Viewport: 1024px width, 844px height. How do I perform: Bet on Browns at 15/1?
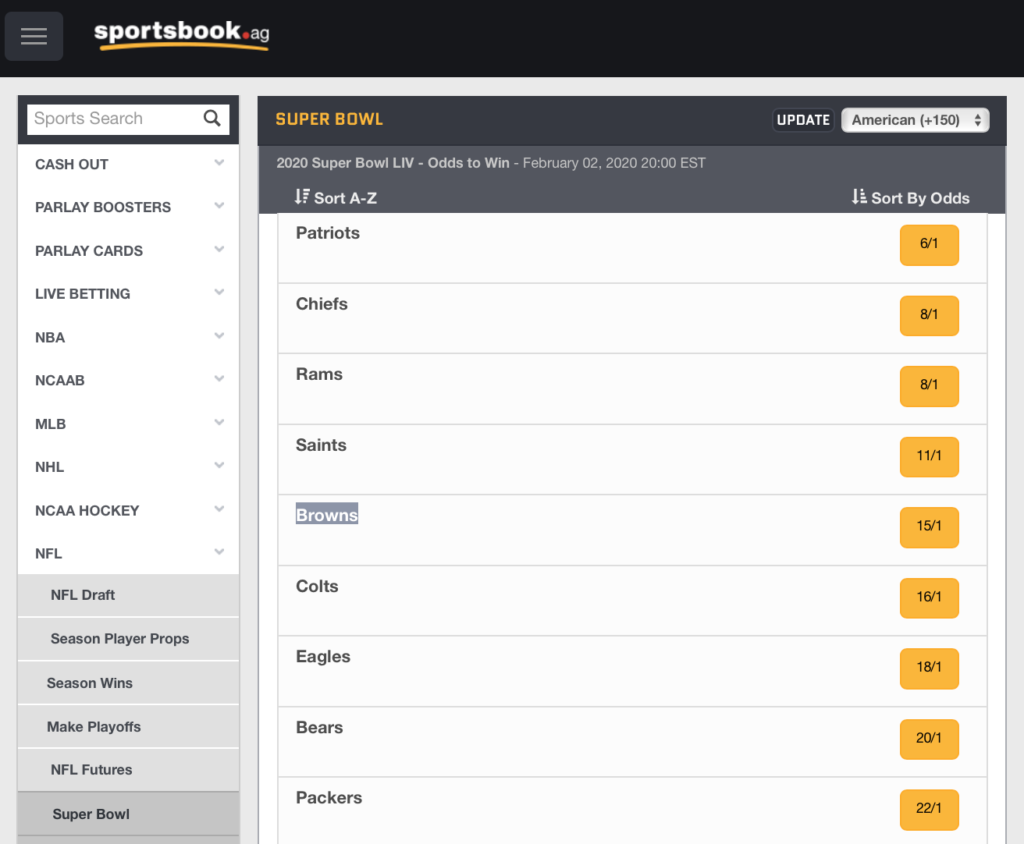929,527
